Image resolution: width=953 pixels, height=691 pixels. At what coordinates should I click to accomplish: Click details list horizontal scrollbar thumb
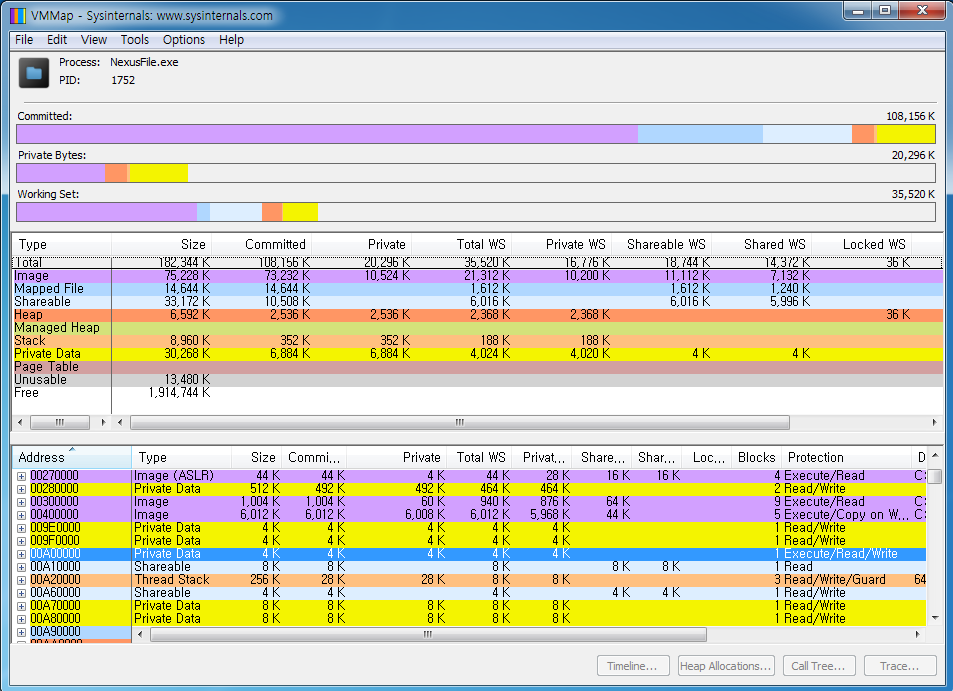tap(428, 634)
